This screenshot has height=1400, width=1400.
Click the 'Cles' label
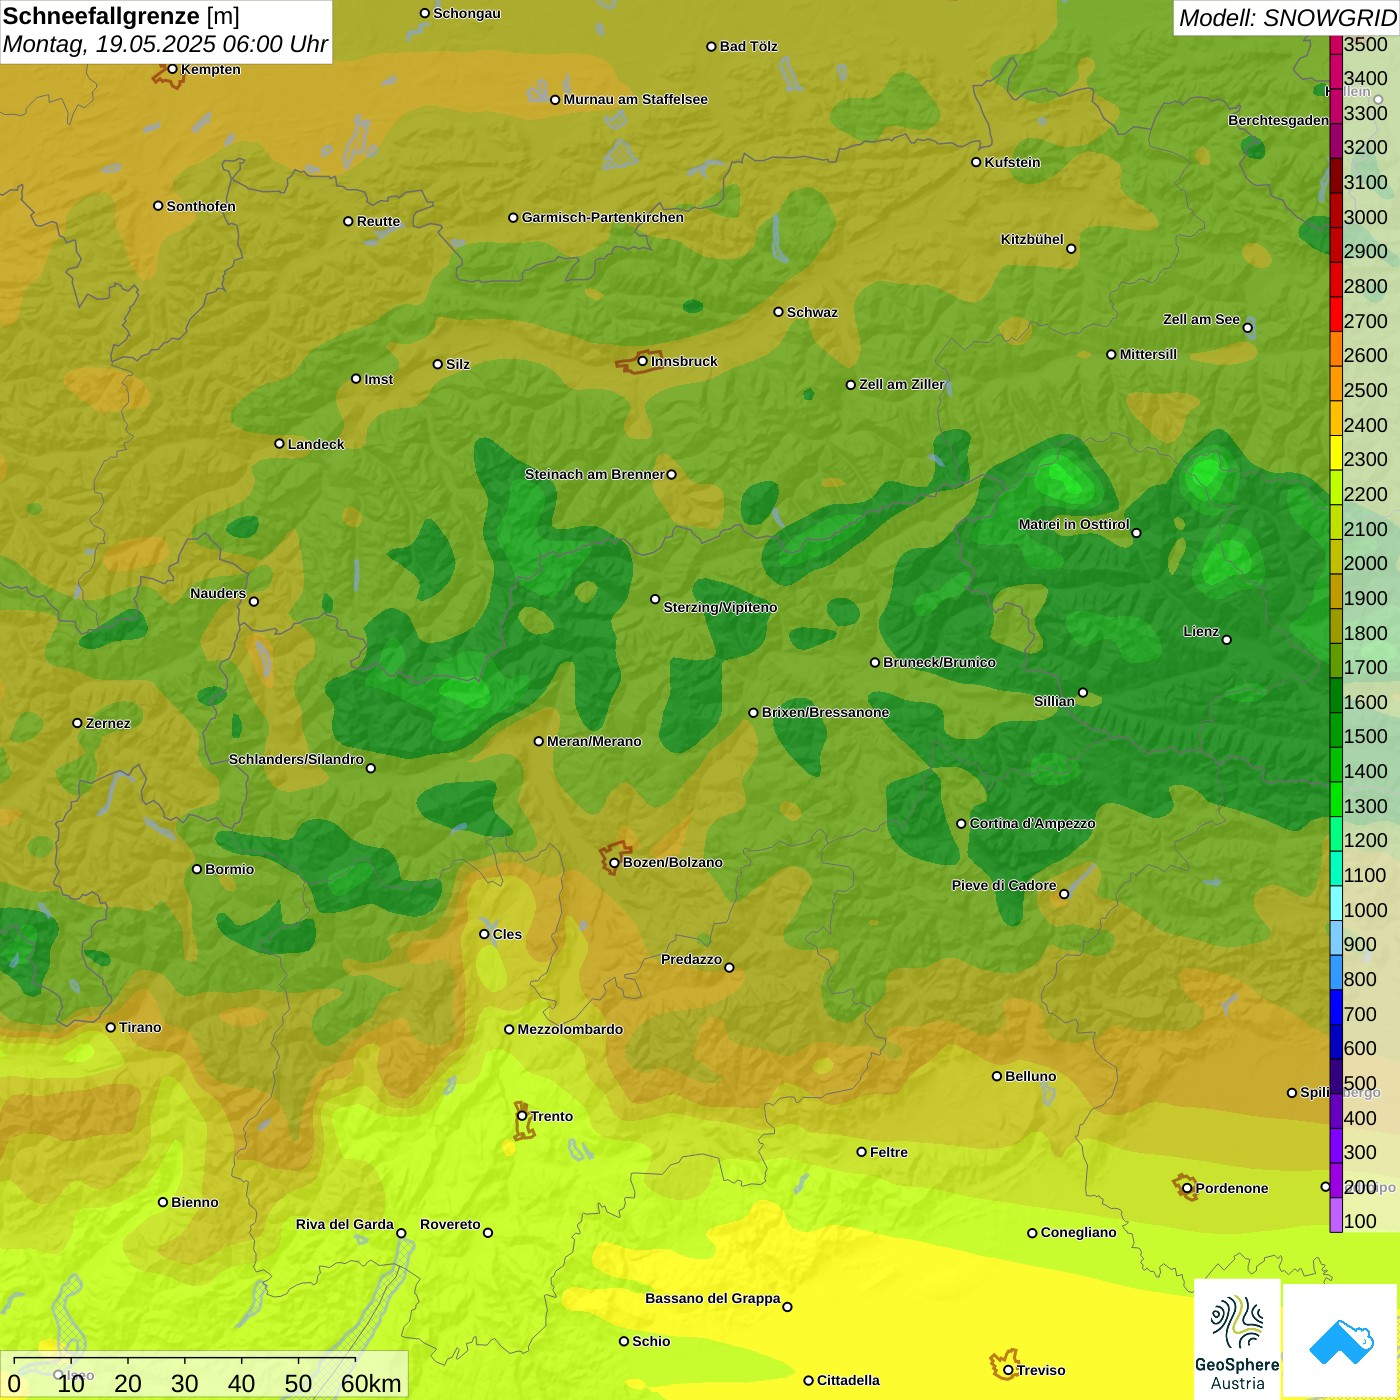tap(507, 934)
